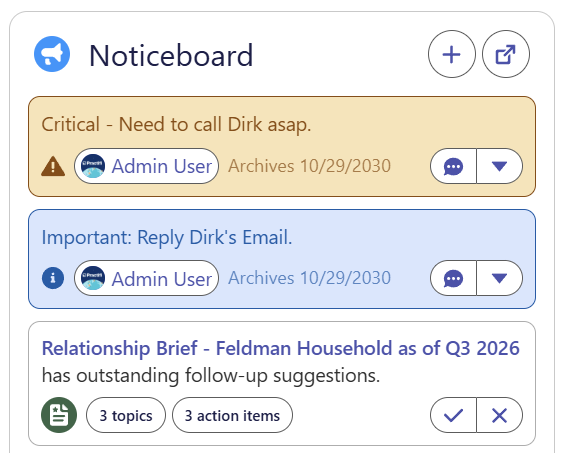
Task: Click warning triangle icon on Critical notice
Action: [x=53, y=166]
